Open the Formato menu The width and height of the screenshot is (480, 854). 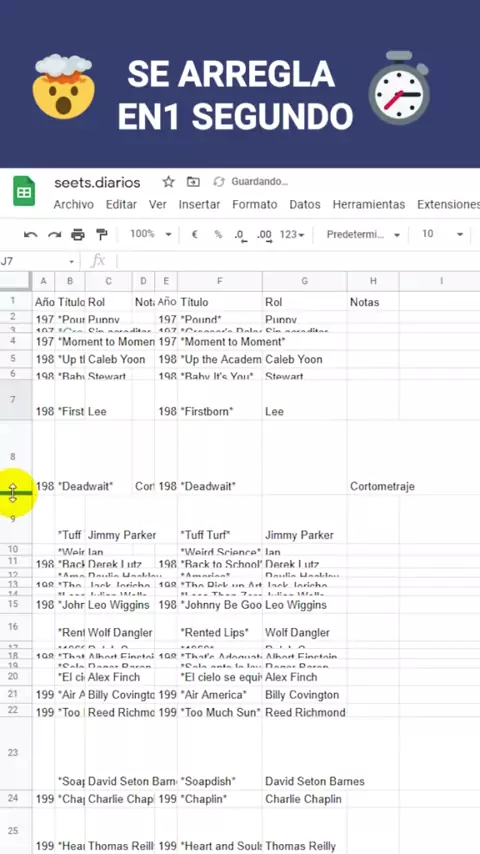click(x=254, y=205)
